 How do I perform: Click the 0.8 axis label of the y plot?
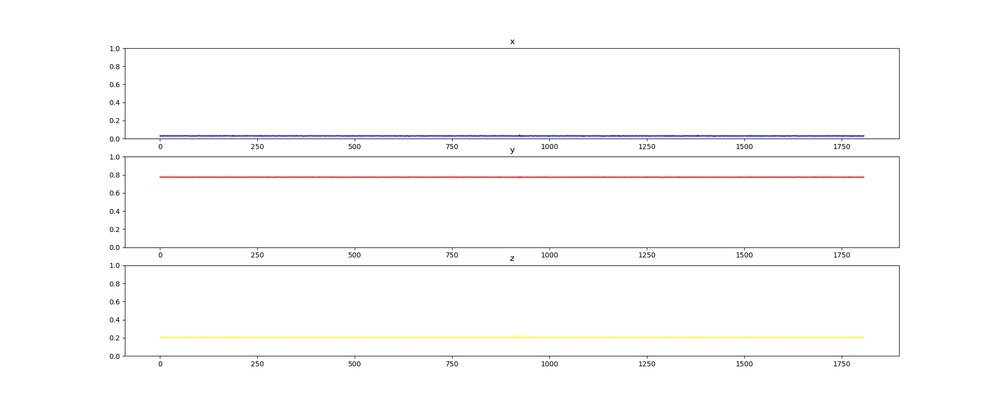pyautogui.click(x=115, y=175)
